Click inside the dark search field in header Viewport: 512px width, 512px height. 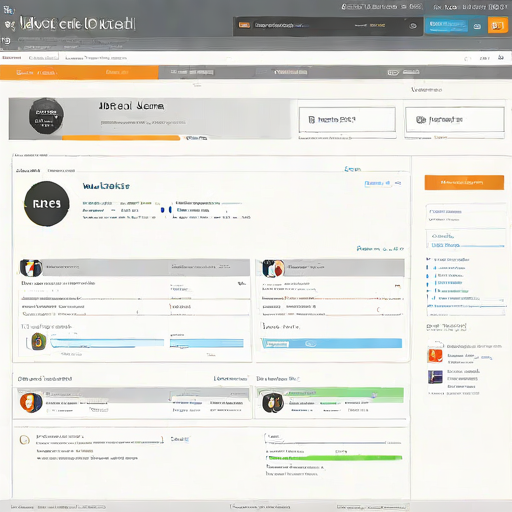point(328,26)
